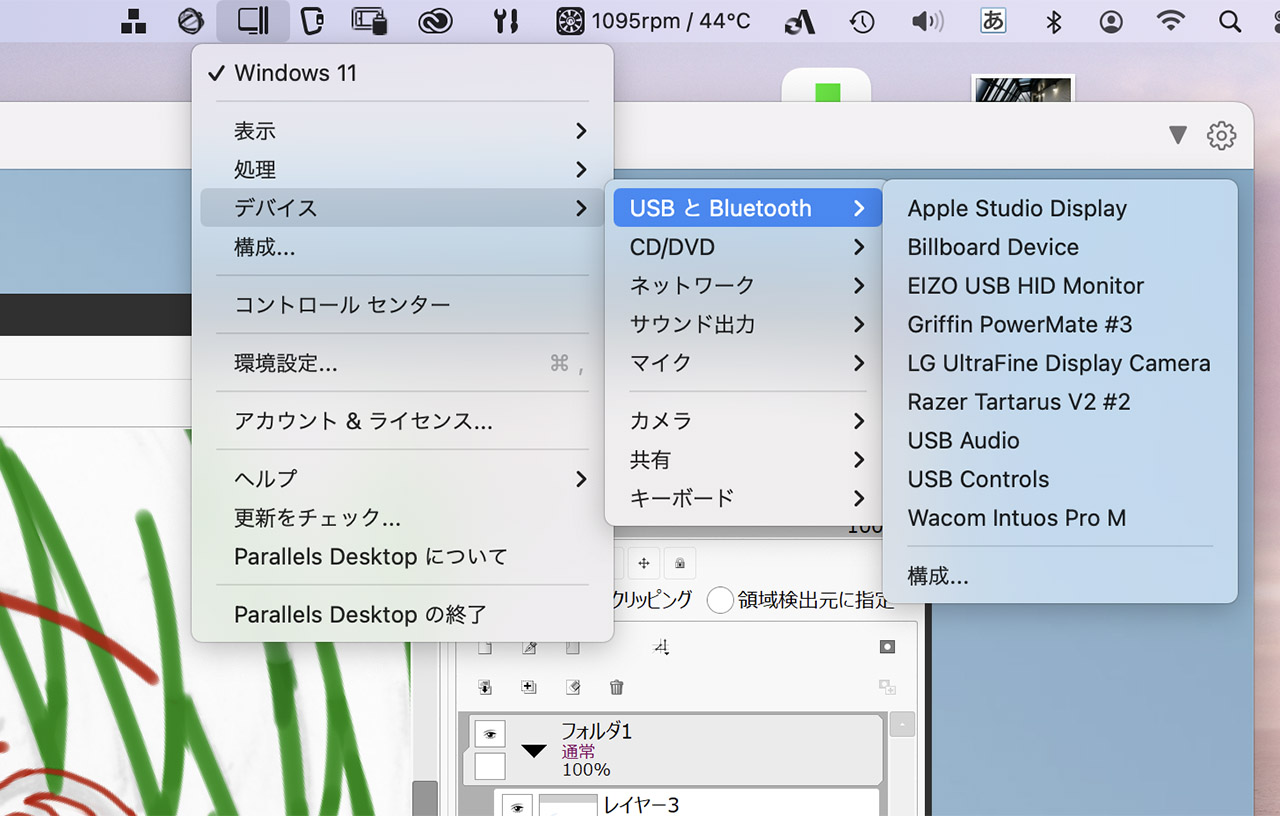Choose Parallels Desktop の終了

pos(402,614)
